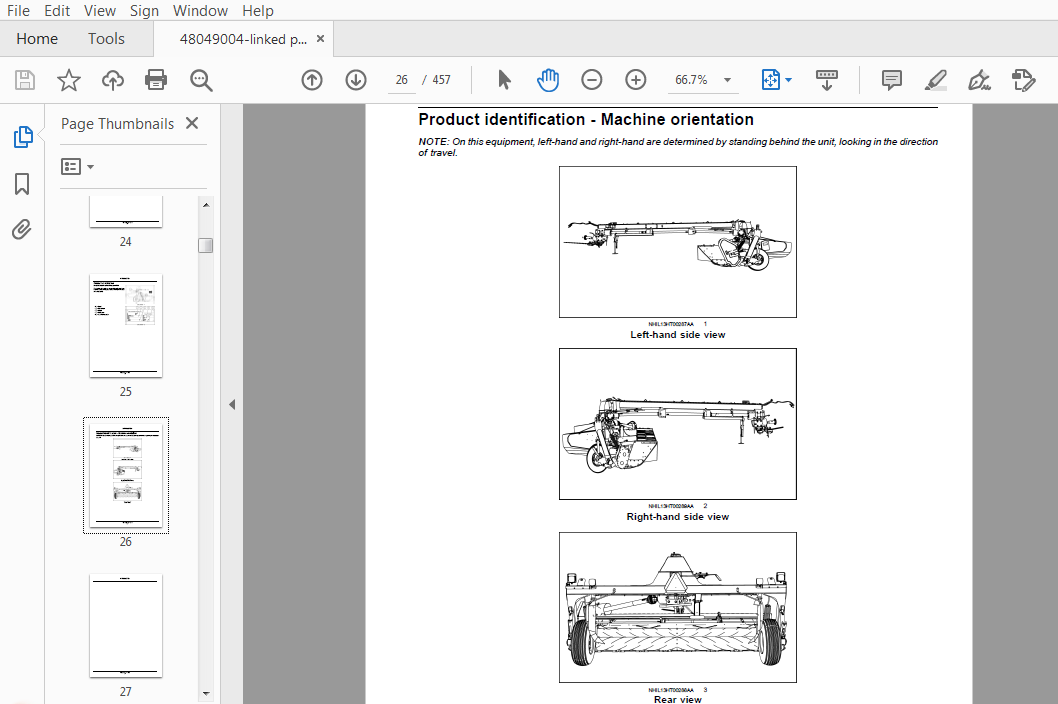Open the find text search tool
1058x704 pixels.
(200, 80)
